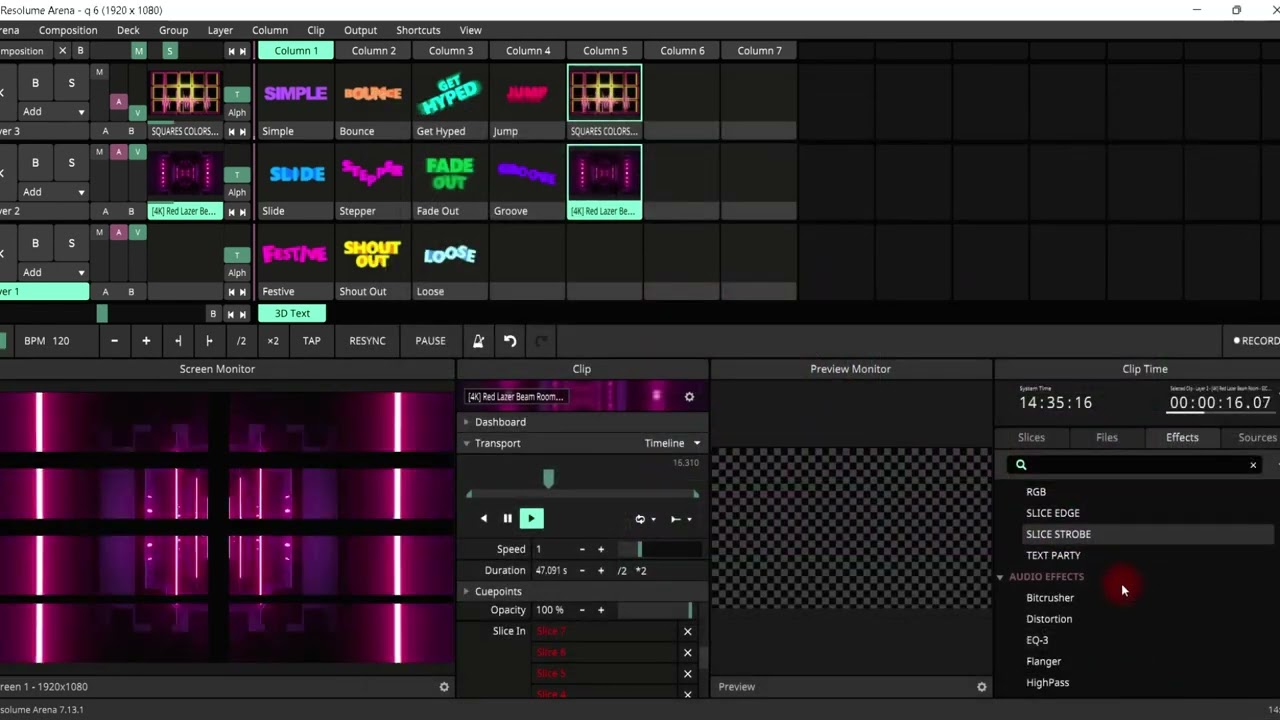Toggle Solo S on Layer 2
Image resolution: width=1280 pixels, height=720 pixels.
71,162
